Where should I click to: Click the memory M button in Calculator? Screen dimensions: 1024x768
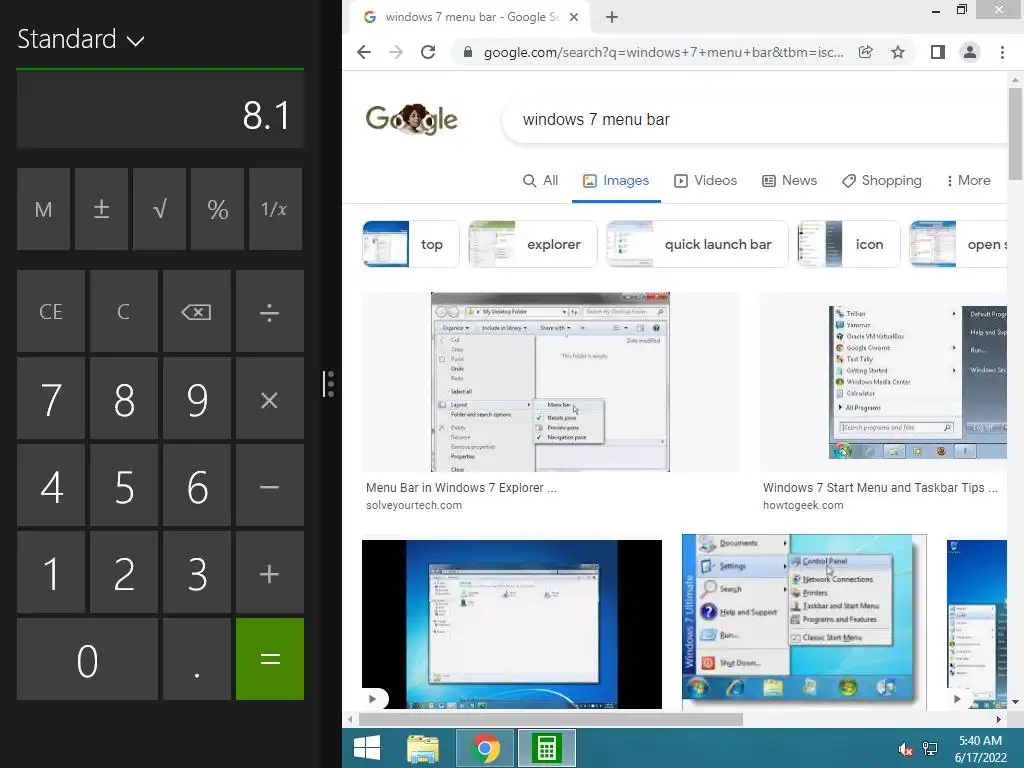43,209
